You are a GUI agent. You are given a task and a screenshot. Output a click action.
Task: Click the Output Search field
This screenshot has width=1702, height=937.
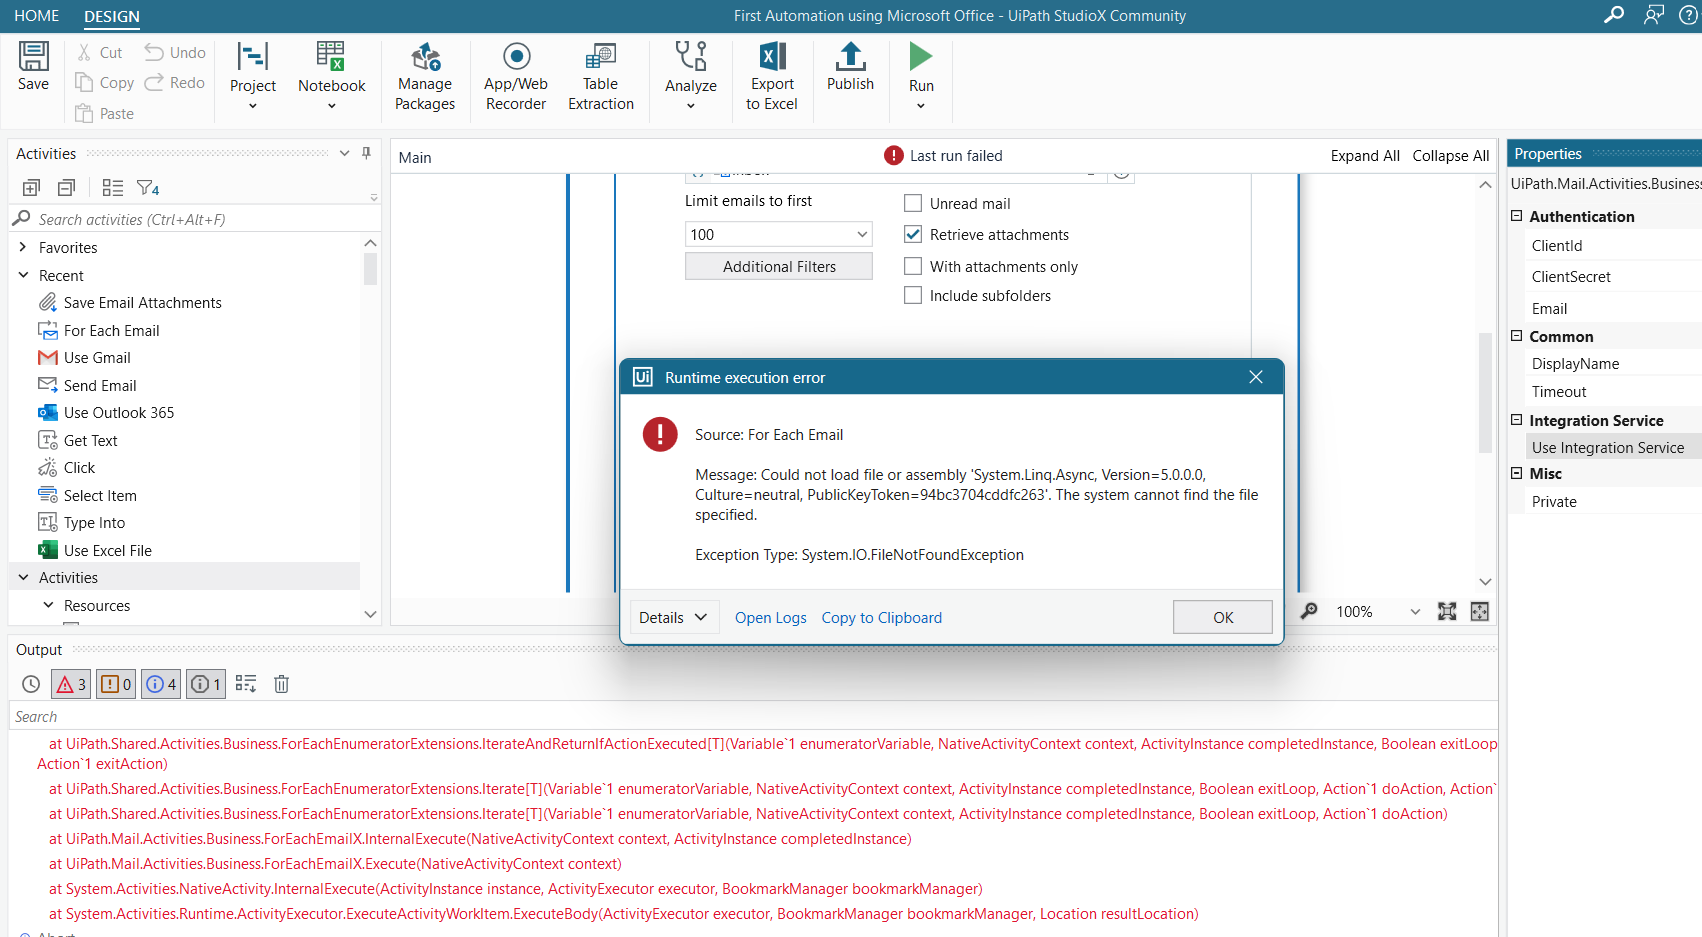tap(752, 716)
